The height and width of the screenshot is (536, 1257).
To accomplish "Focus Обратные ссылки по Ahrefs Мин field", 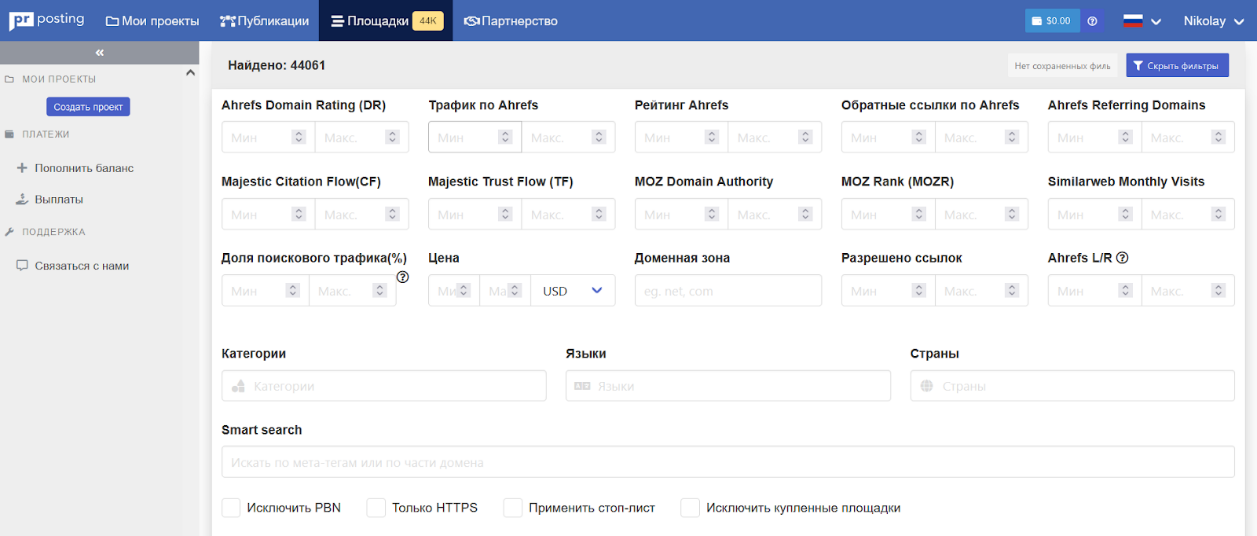I will click(888, 137).
